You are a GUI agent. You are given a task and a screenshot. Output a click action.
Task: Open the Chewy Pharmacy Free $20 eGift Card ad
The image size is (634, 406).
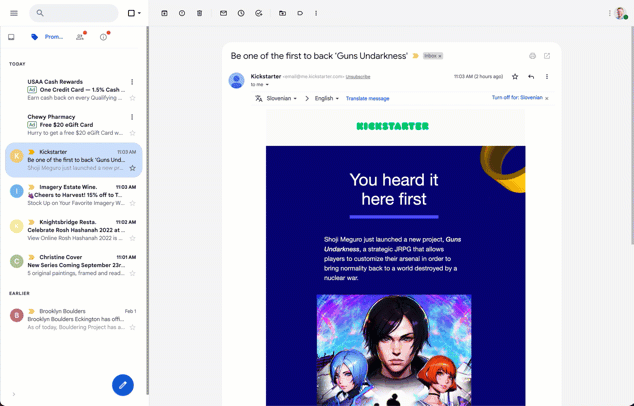click(x=74, y=125)
